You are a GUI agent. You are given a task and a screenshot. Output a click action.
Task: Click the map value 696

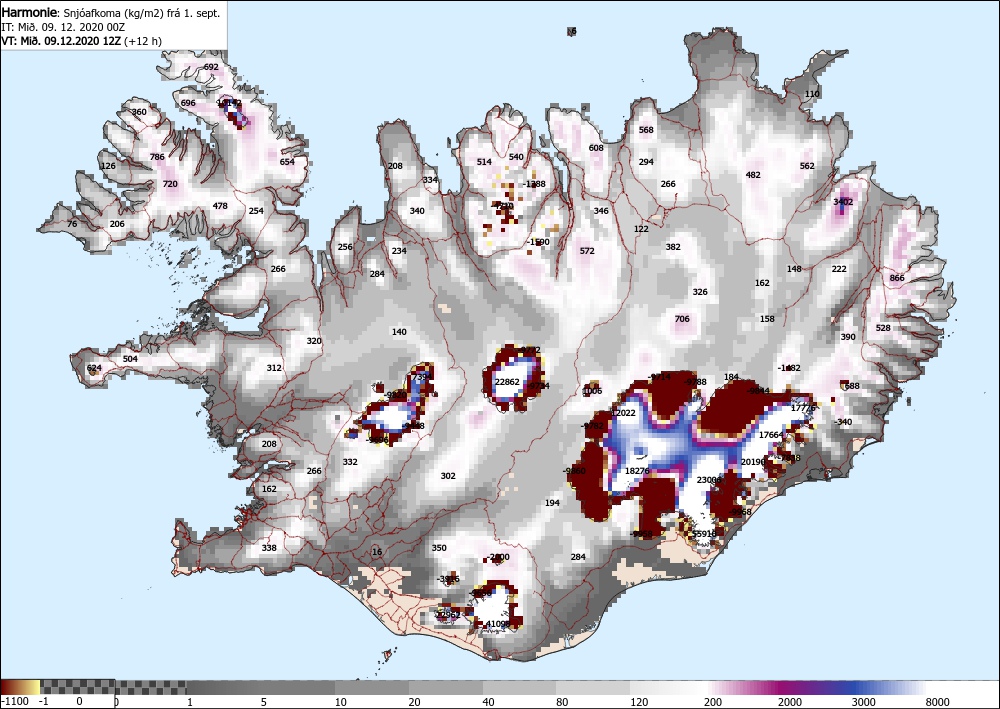pos(188,103)
